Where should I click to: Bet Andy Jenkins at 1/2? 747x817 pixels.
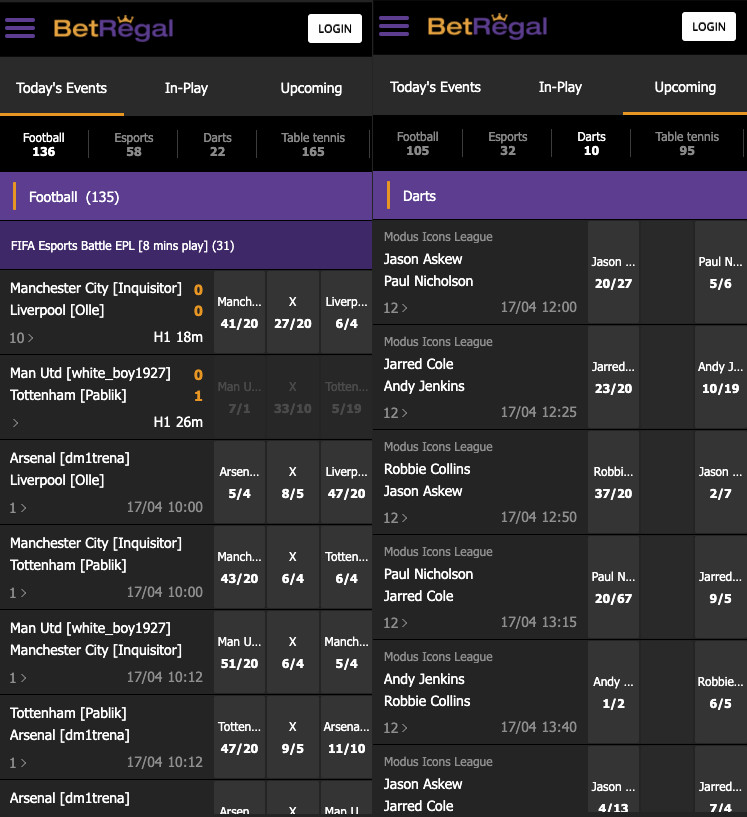614,692
